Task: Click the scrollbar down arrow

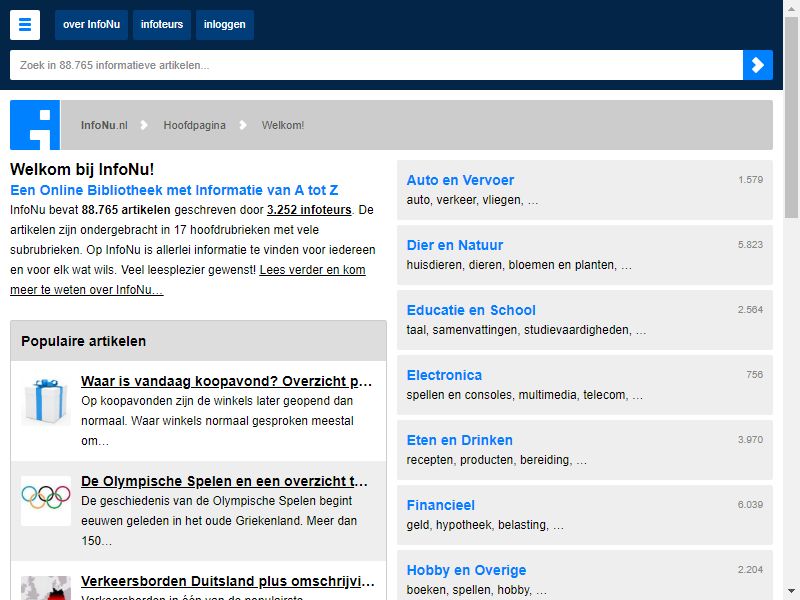Action: tap(792, 592)
